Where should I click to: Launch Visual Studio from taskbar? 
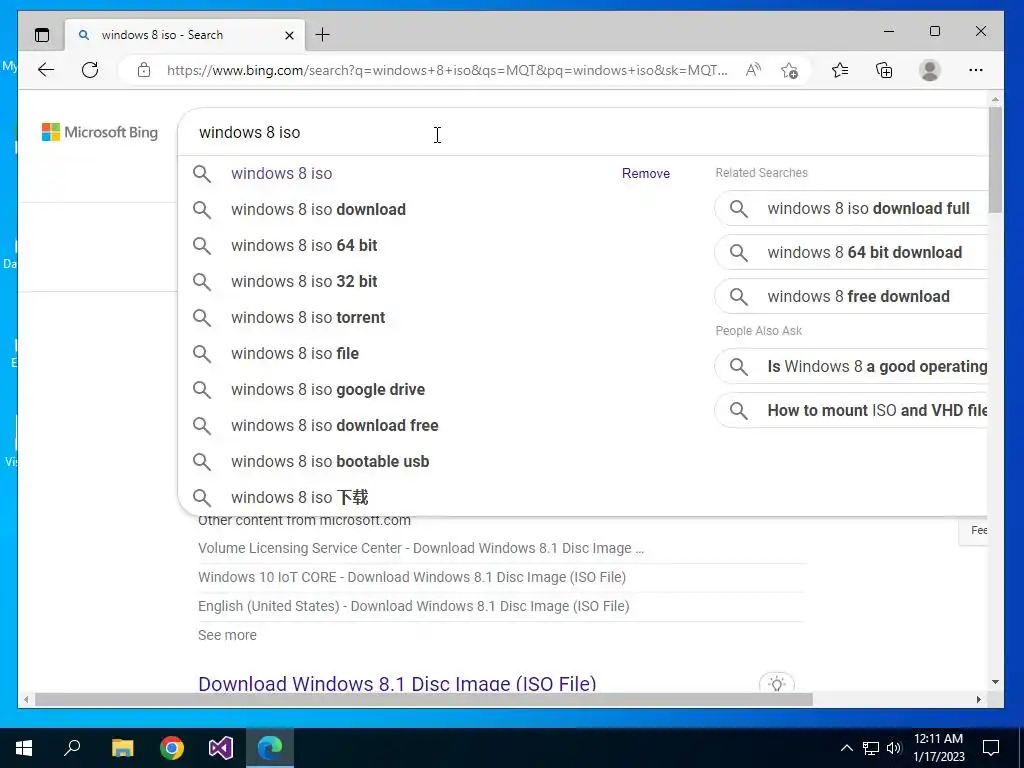click(221, 748)
